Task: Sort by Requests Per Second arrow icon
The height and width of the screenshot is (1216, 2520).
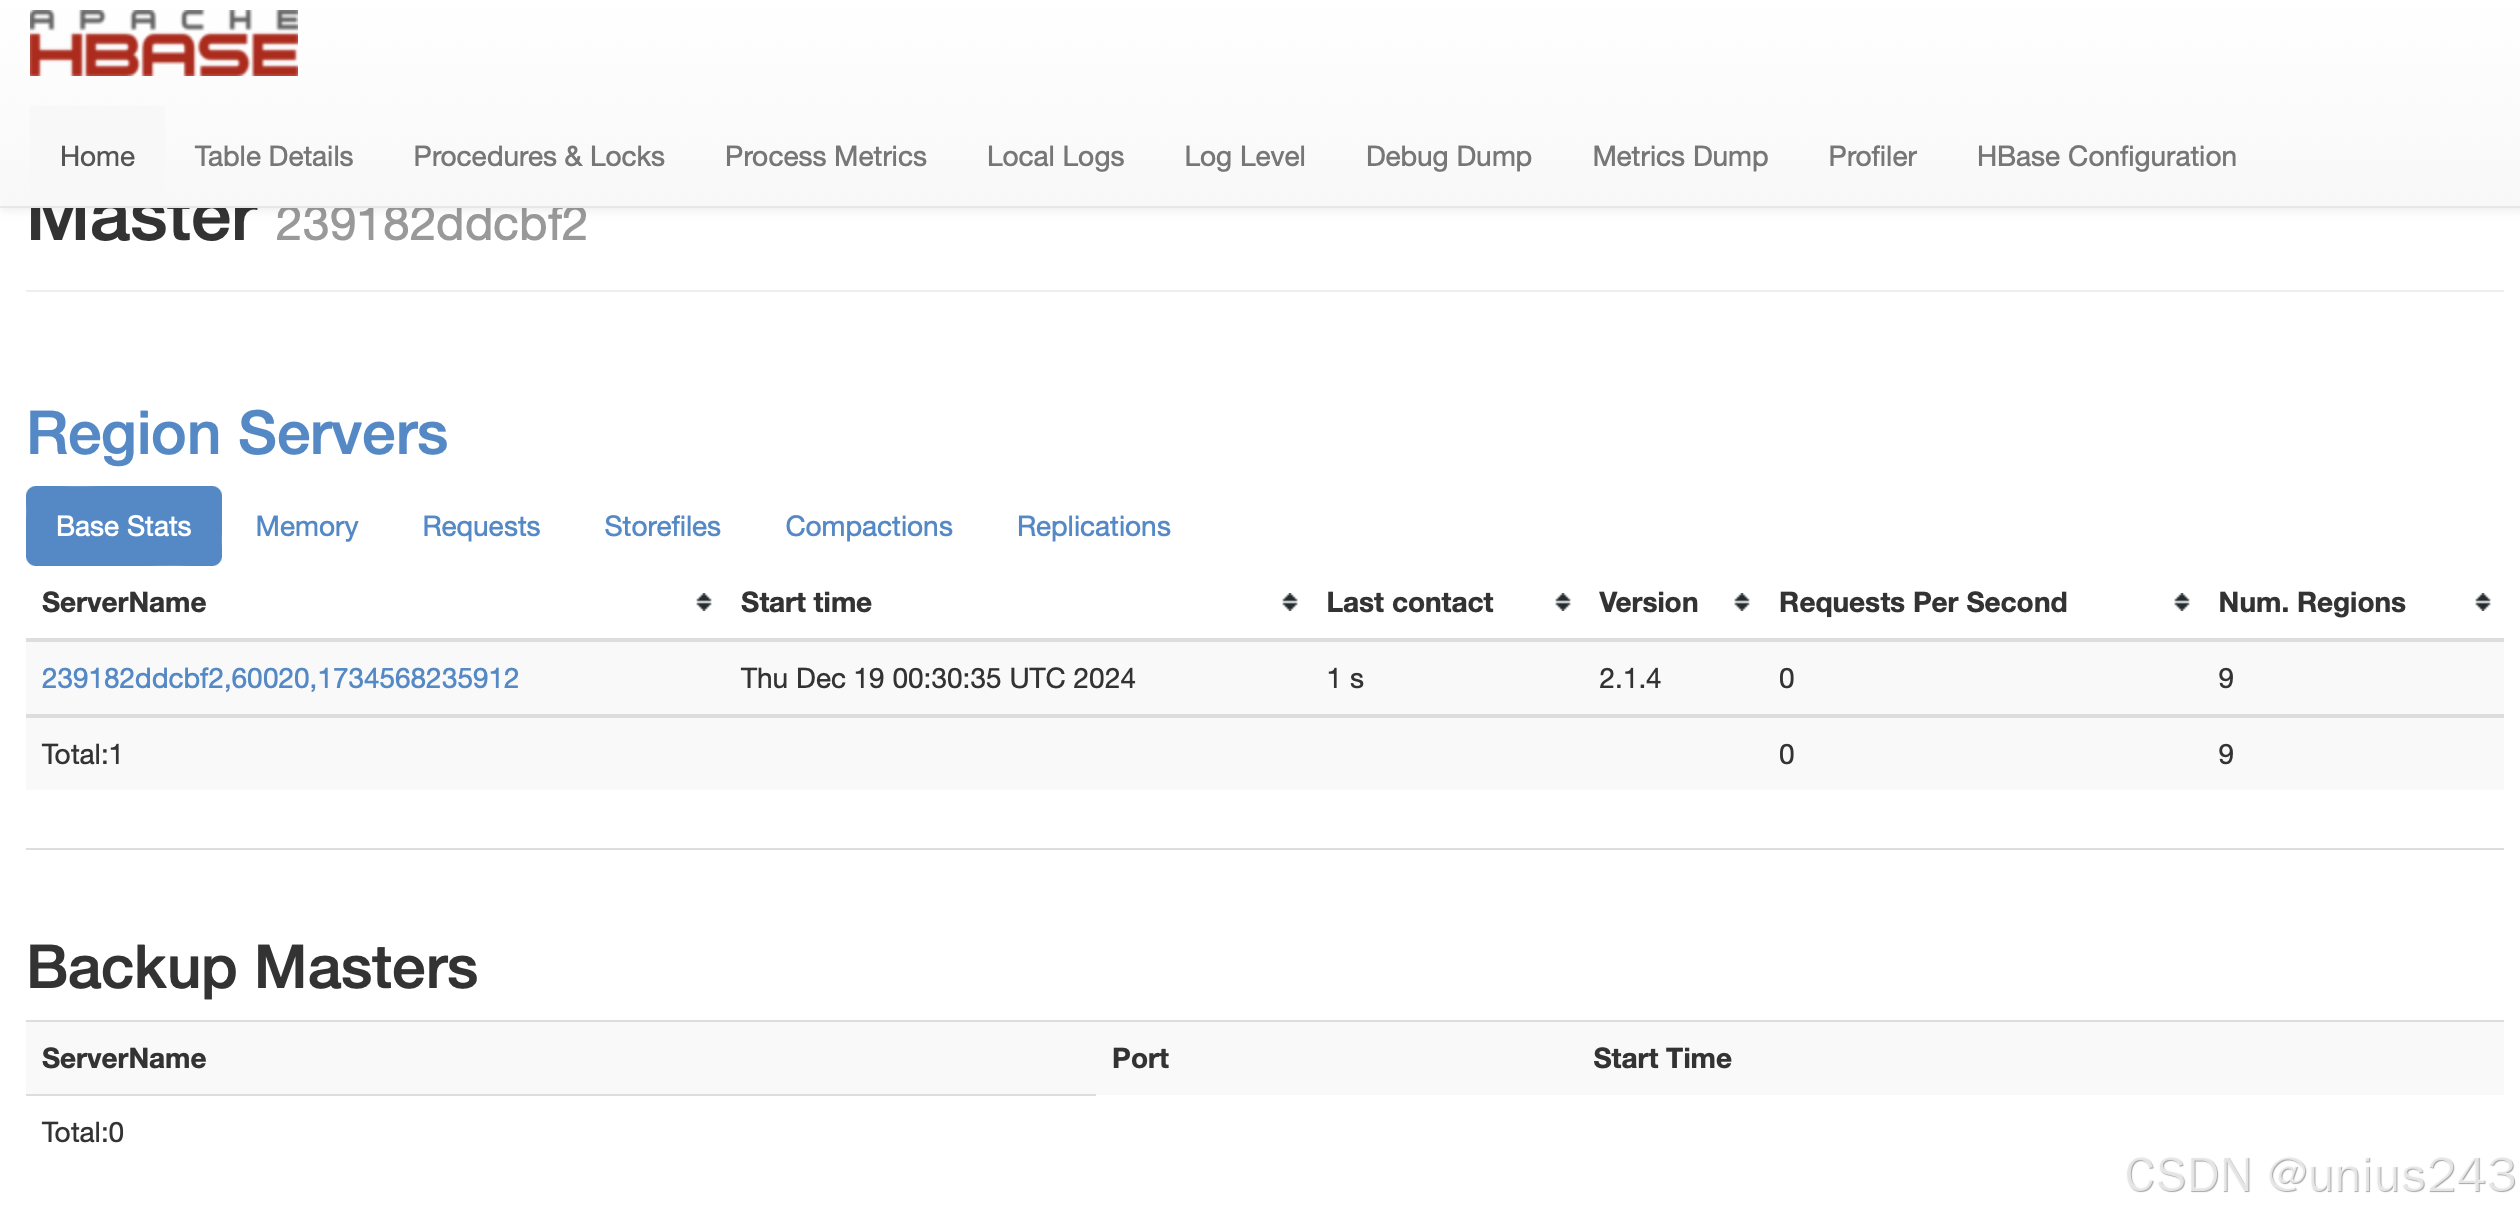Action: [x=2181, y=602]
